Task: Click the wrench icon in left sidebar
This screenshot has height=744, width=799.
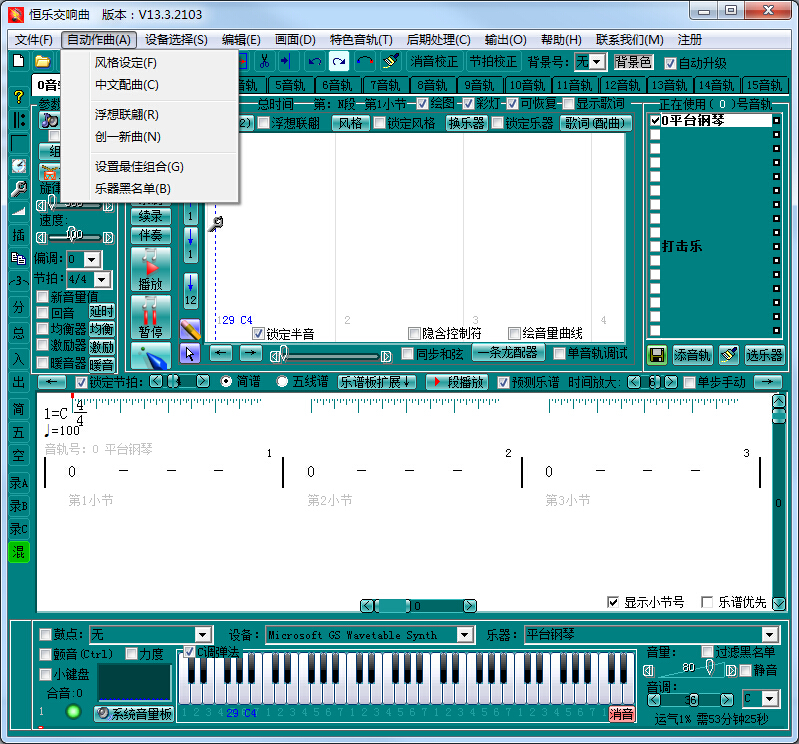Action: click(x=18, y=188)
